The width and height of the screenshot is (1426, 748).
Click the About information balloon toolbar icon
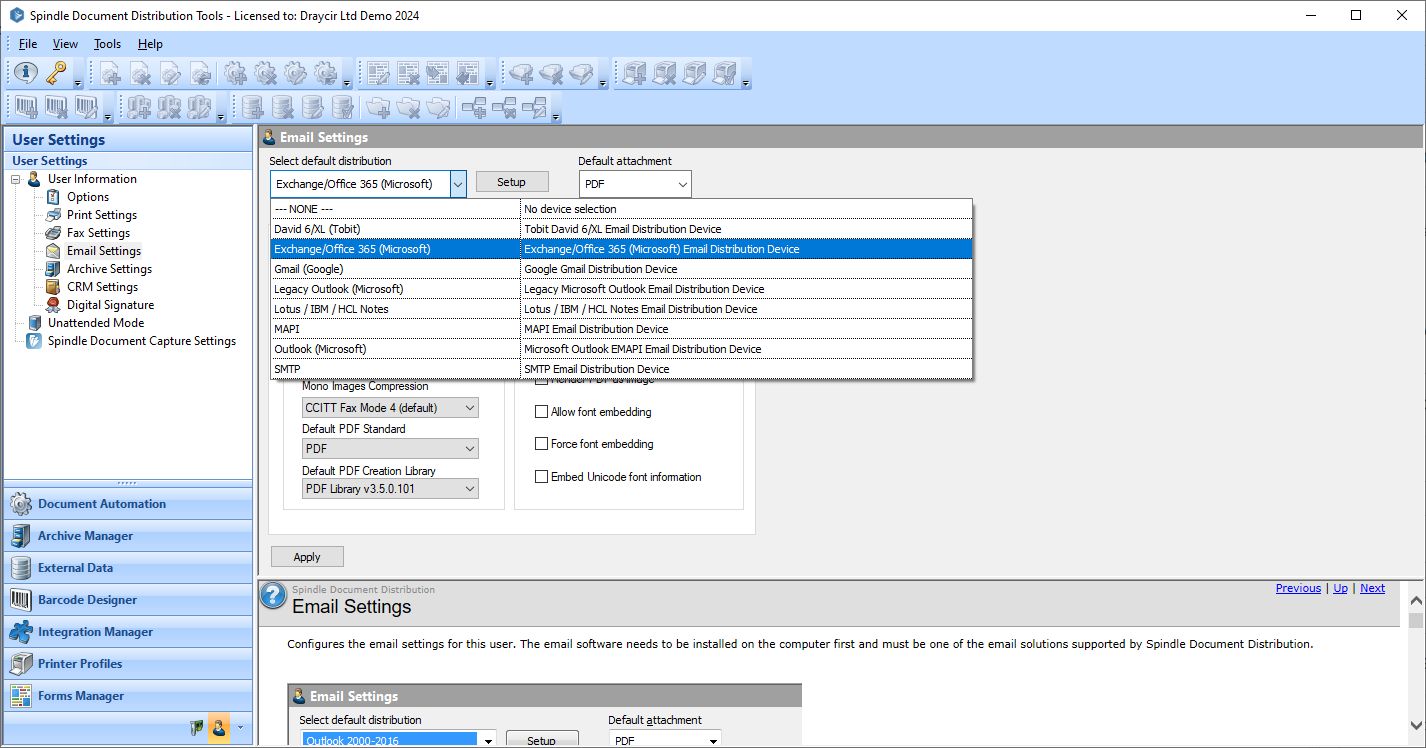click(26, 73)
